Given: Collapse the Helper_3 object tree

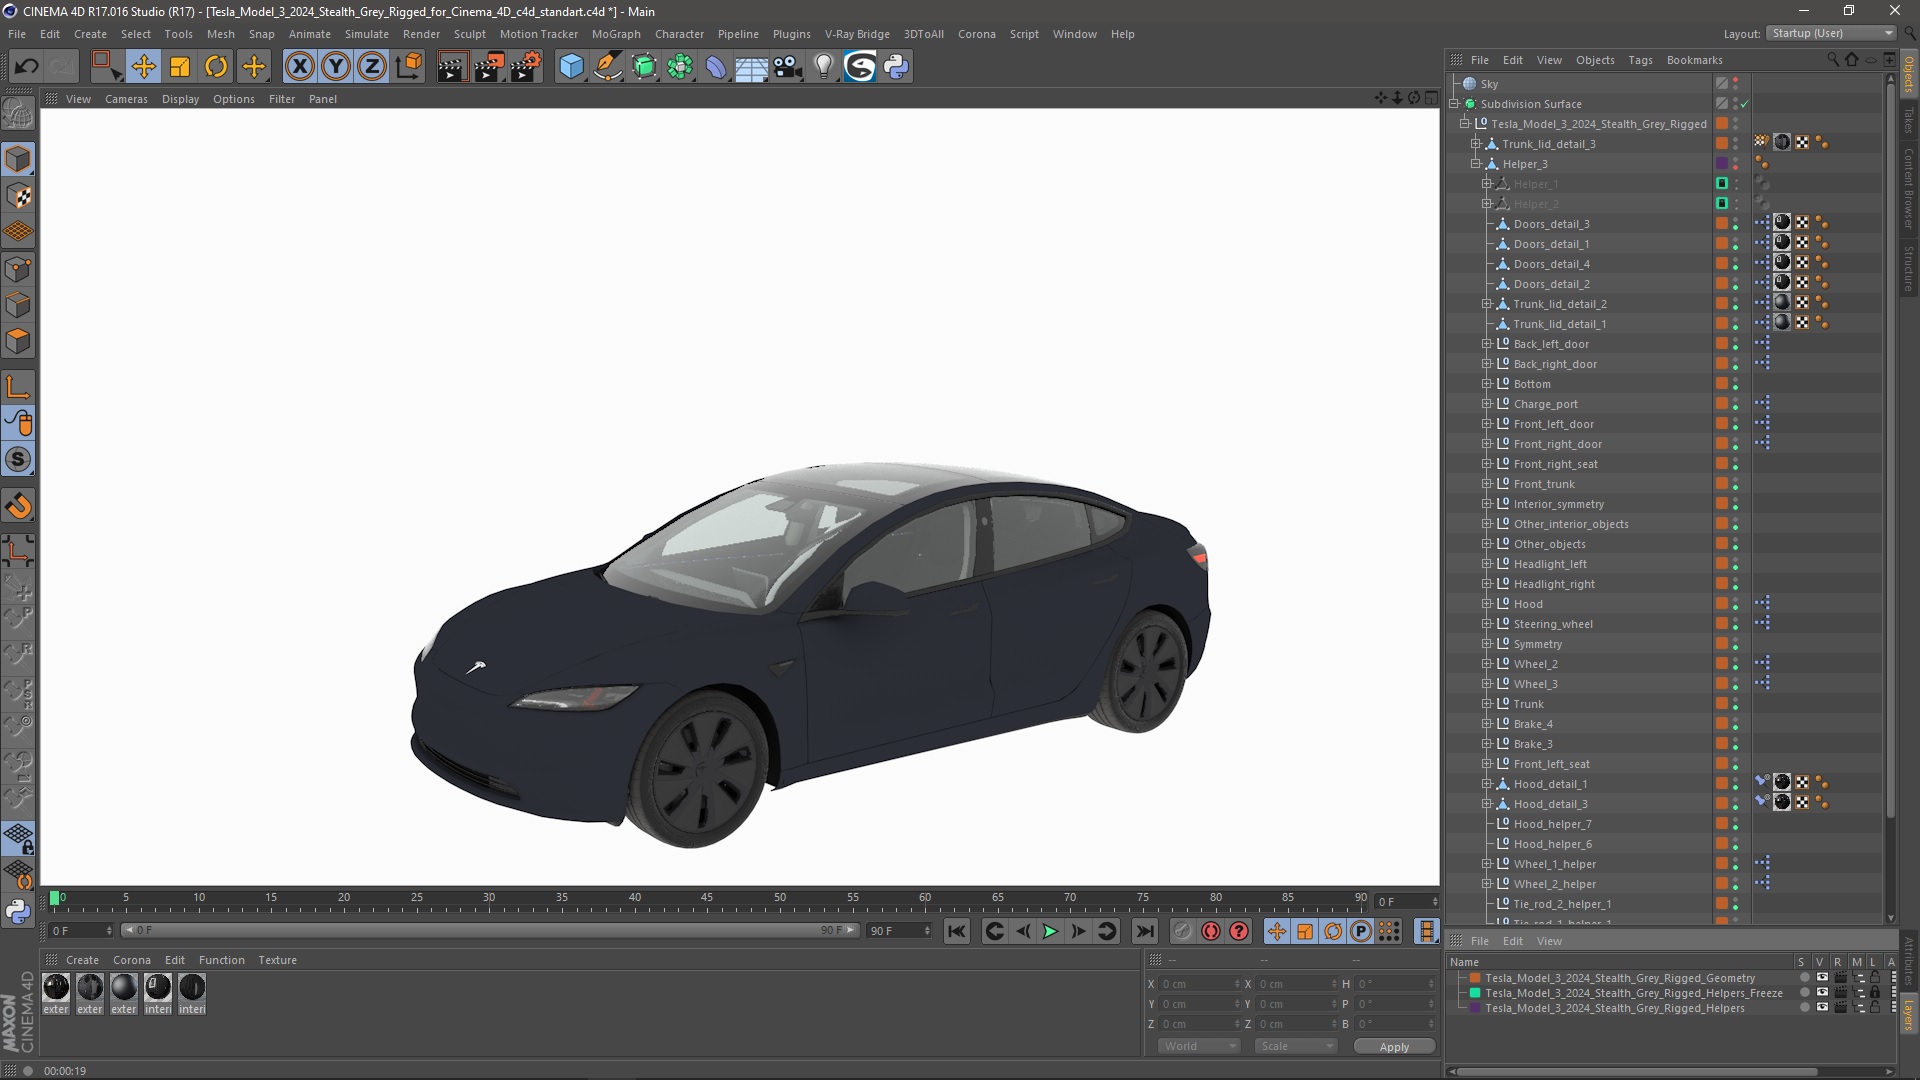Looking at the screenshot, I should [1475, 164].
